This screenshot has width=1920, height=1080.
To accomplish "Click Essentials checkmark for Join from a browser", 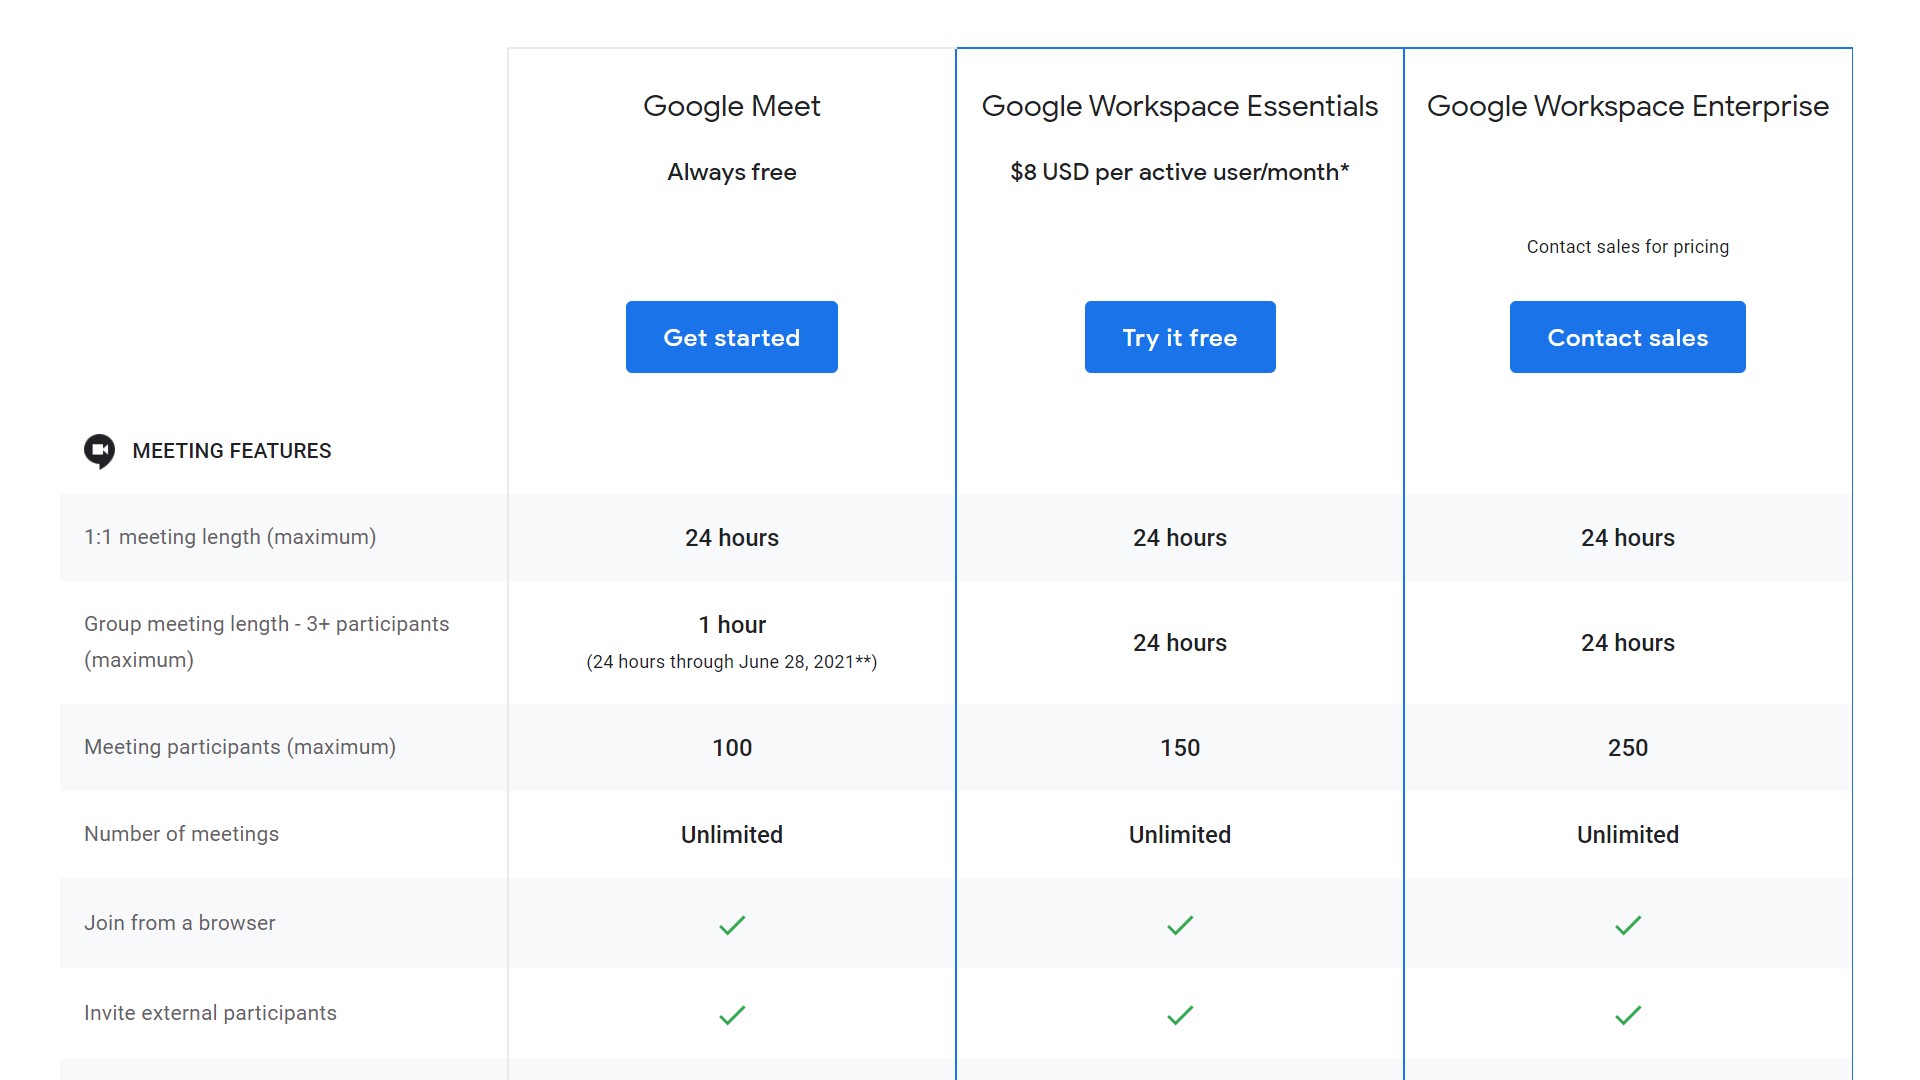I will [x=1180, y=925].
